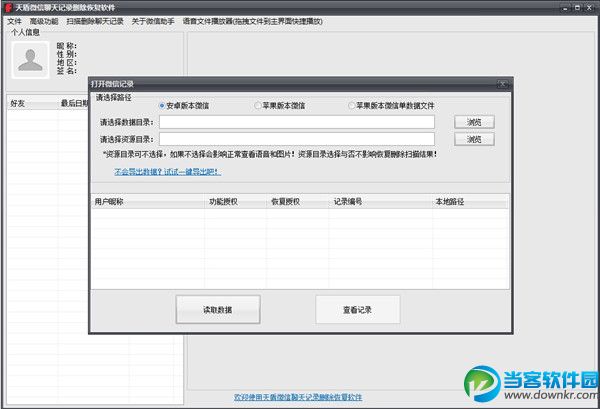Viewport: 600px width, 409px height.
Task: Click 浏览 button for resource directory
Action: [474, 139]
